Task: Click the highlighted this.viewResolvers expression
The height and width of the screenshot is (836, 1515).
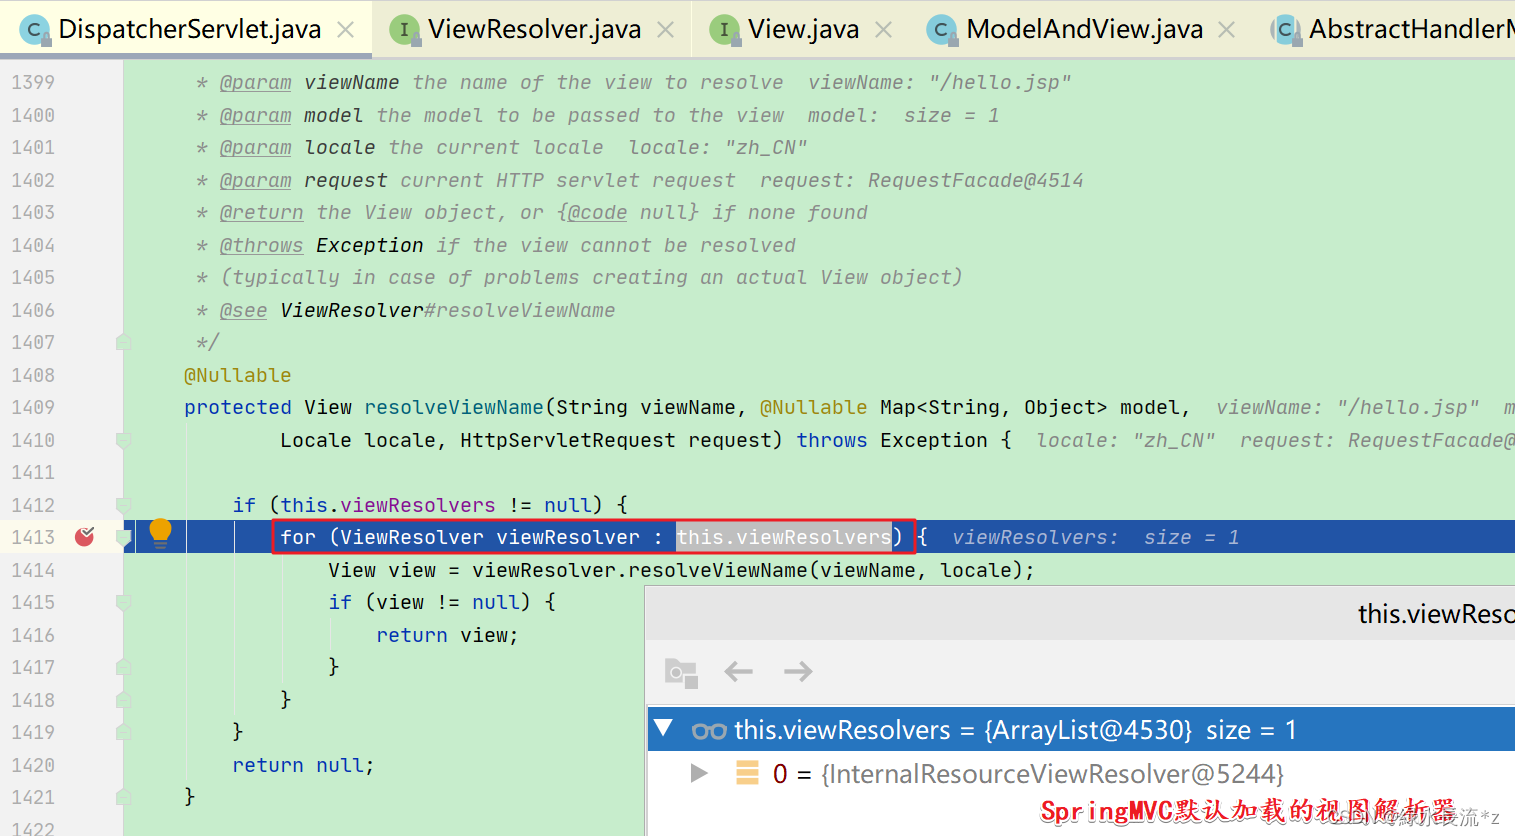Action: click(784, 537)
